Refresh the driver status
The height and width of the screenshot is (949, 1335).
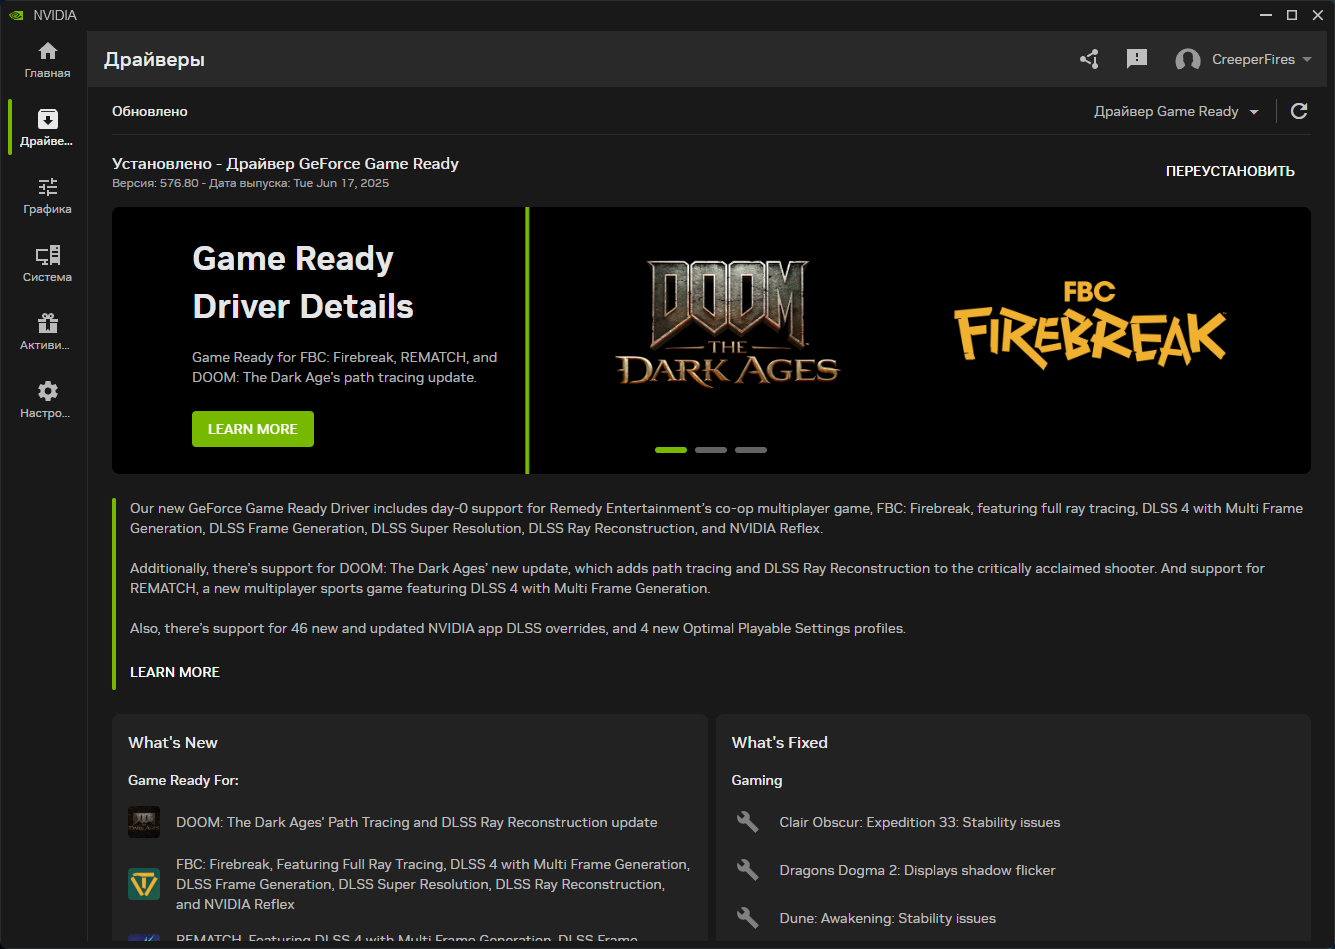[x=1299, y=111]
